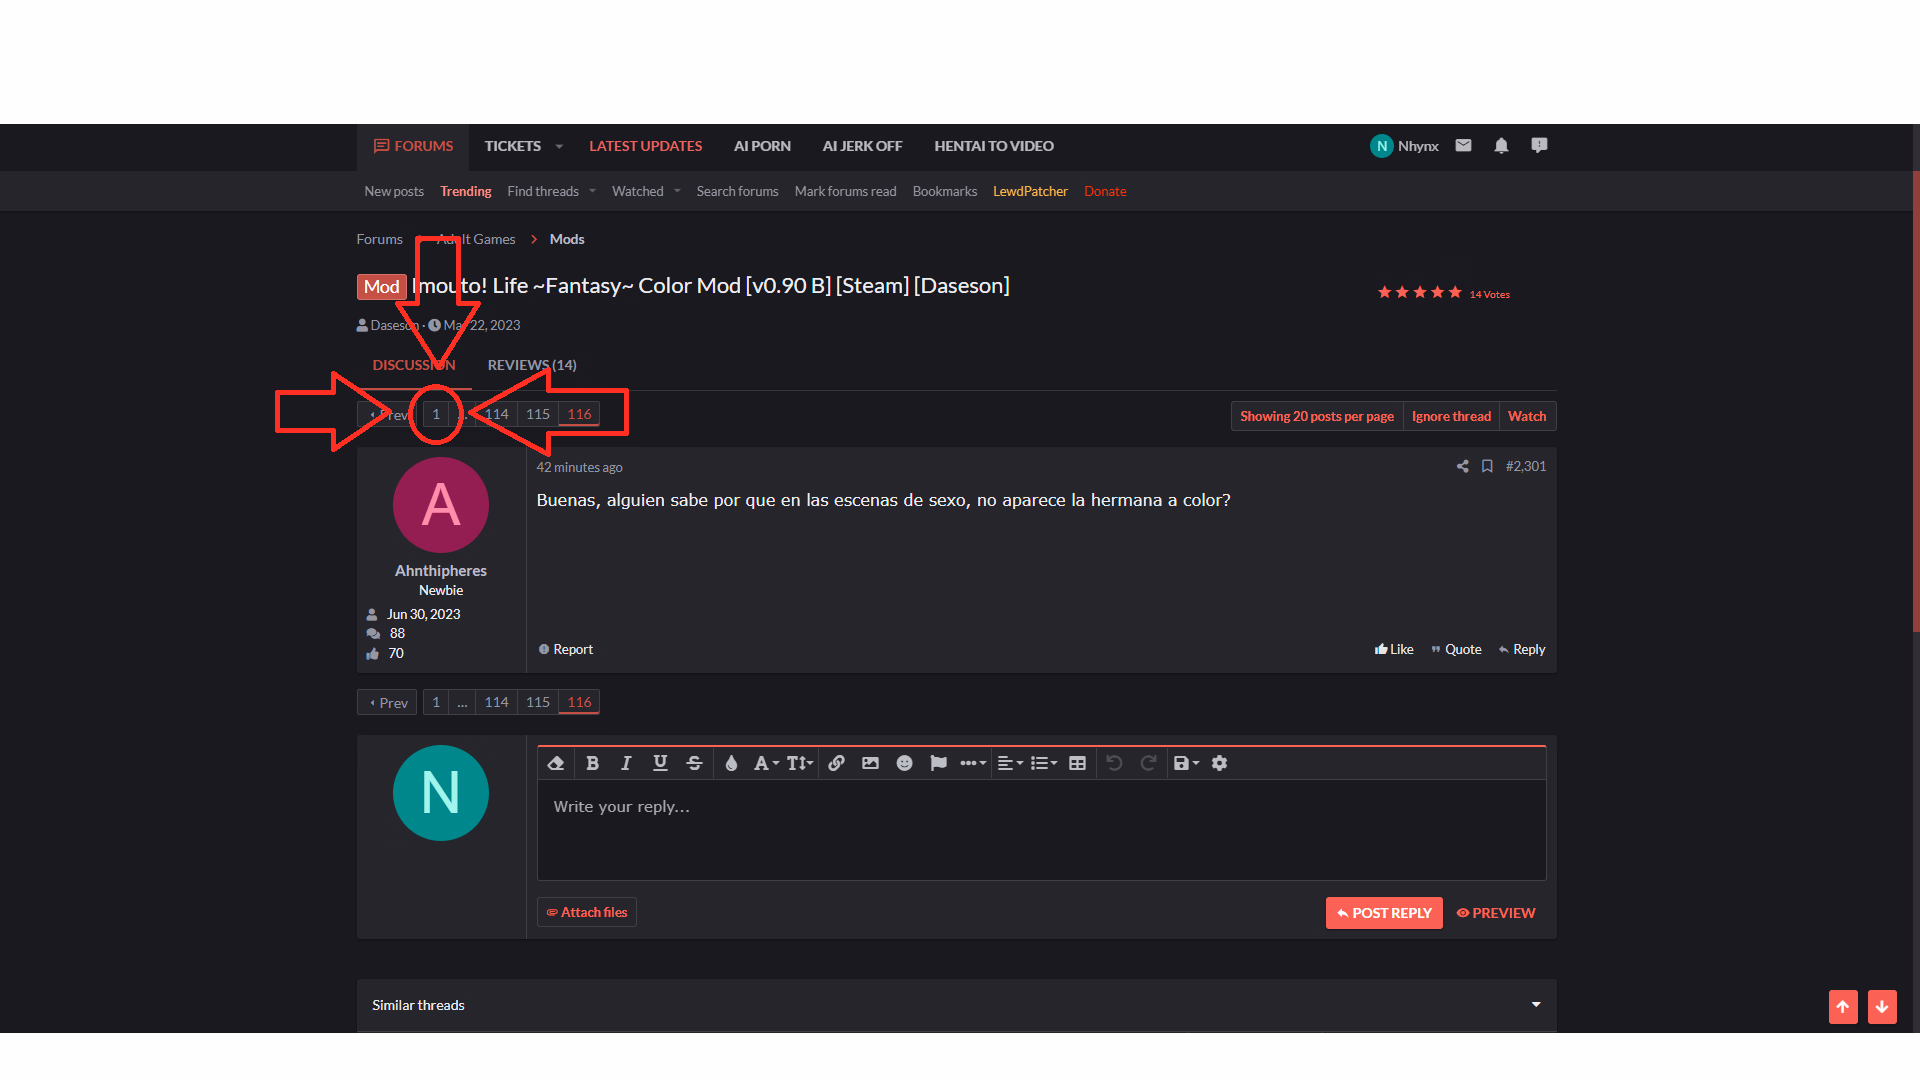Open the text color droplet picker
The image size is (1920, 1080).
coord(731,763)
